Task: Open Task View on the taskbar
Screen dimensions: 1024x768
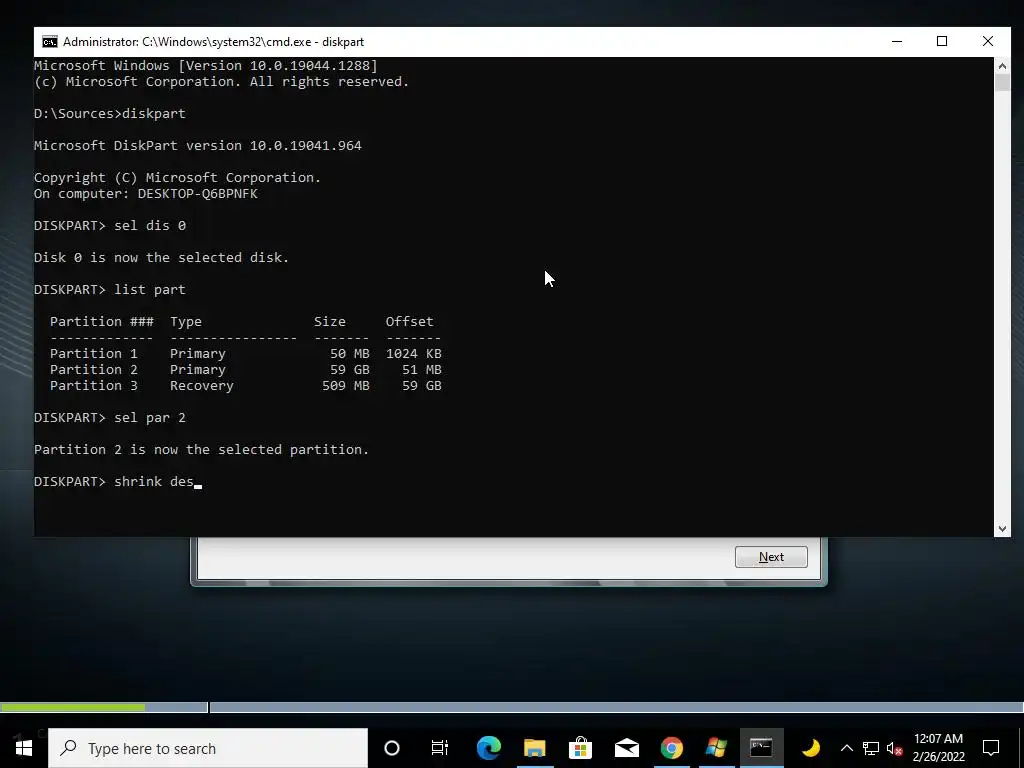Action: pyautogui.click(x=440, y=748)
